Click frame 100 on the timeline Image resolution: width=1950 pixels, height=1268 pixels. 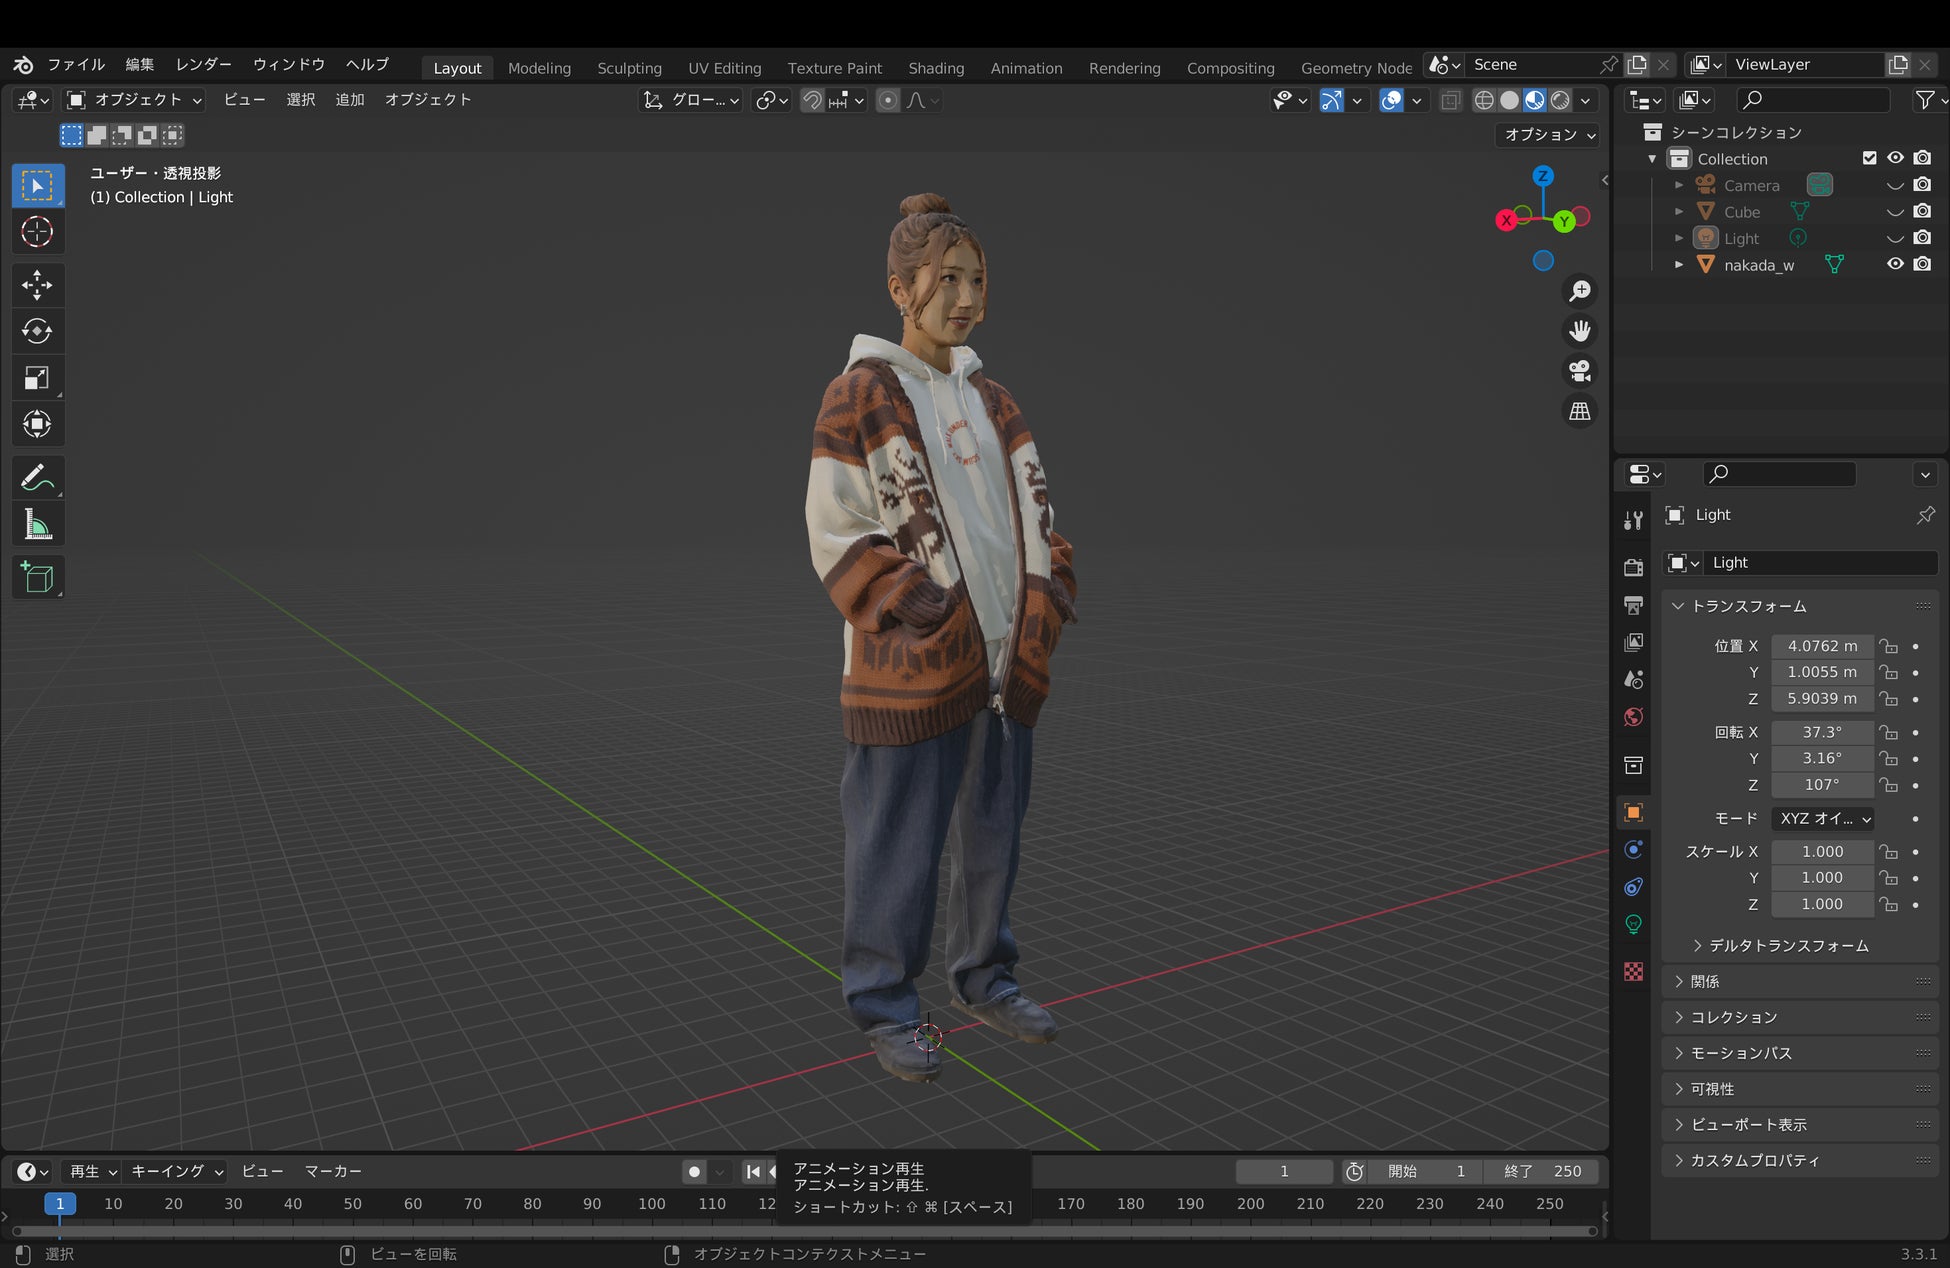651,1204
